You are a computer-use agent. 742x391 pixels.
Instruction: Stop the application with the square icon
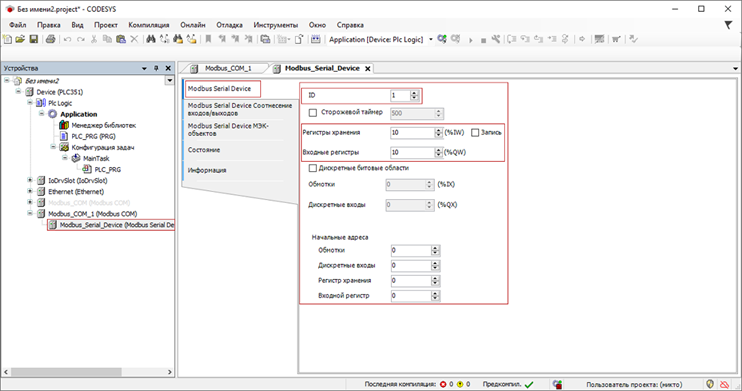[483, 41]
